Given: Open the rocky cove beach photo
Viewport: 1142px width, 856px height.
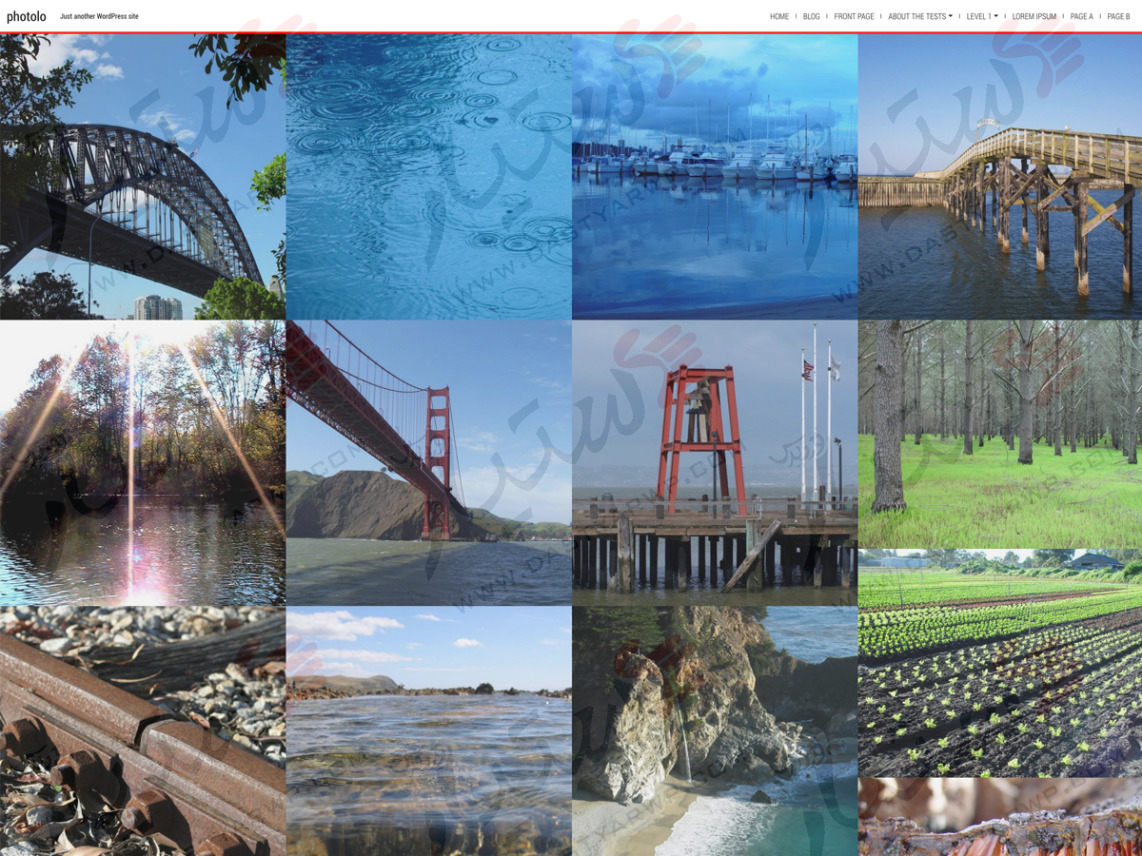Looking at the screenshot, I should (x=714, y=730).
